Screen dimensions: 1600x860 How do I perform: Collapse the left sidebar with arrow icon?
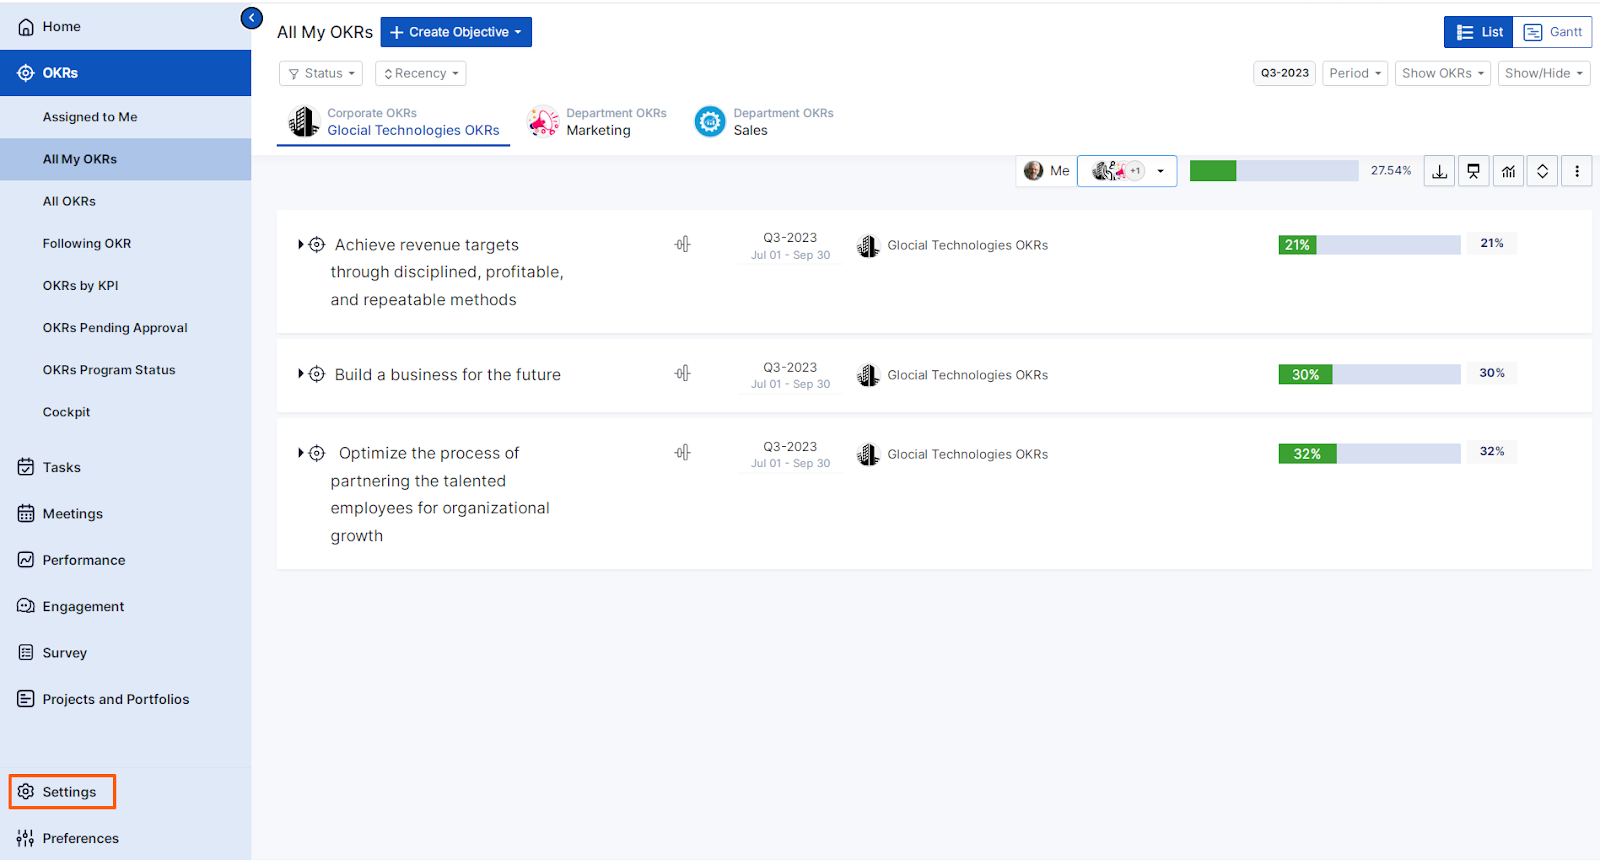(x=252, y=18)
